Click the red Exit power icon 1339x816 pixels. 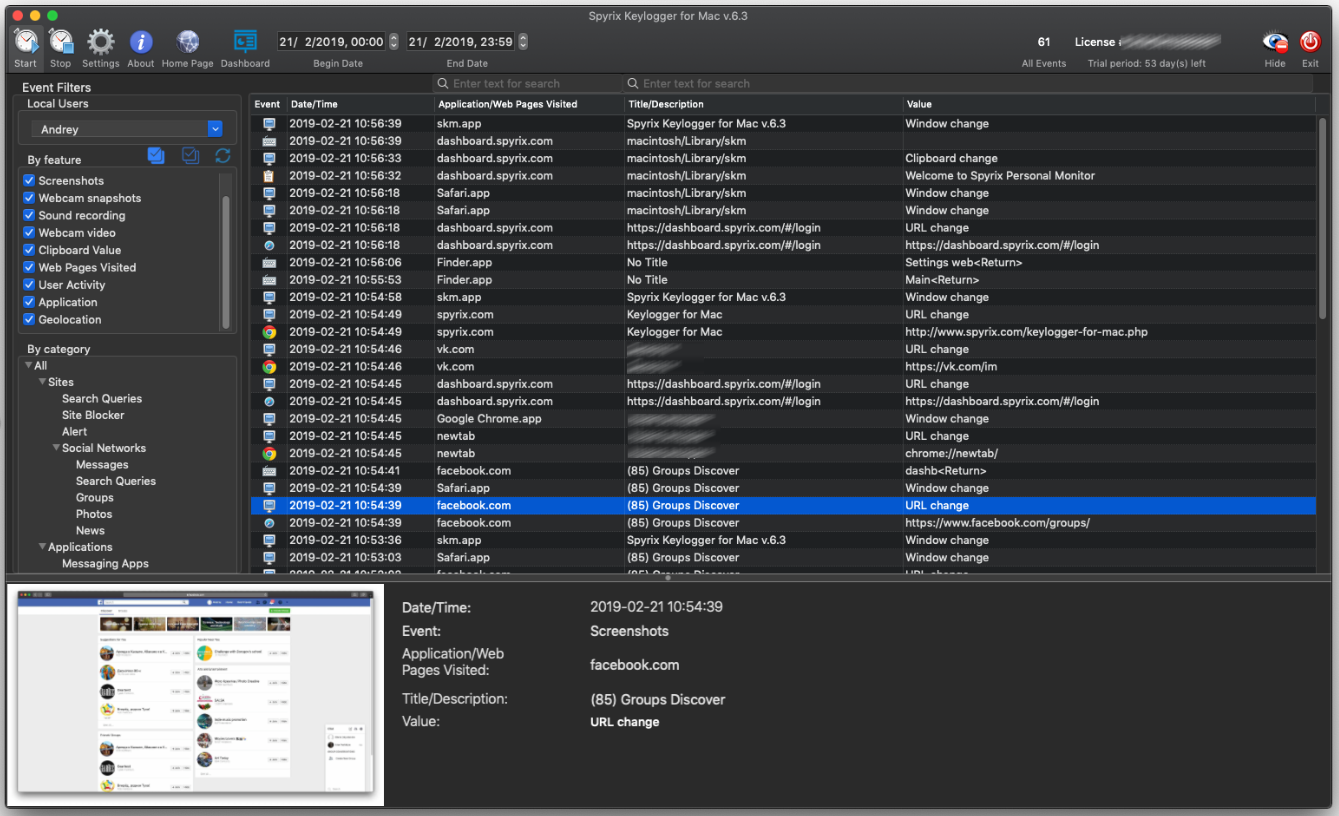[1310, 42]
